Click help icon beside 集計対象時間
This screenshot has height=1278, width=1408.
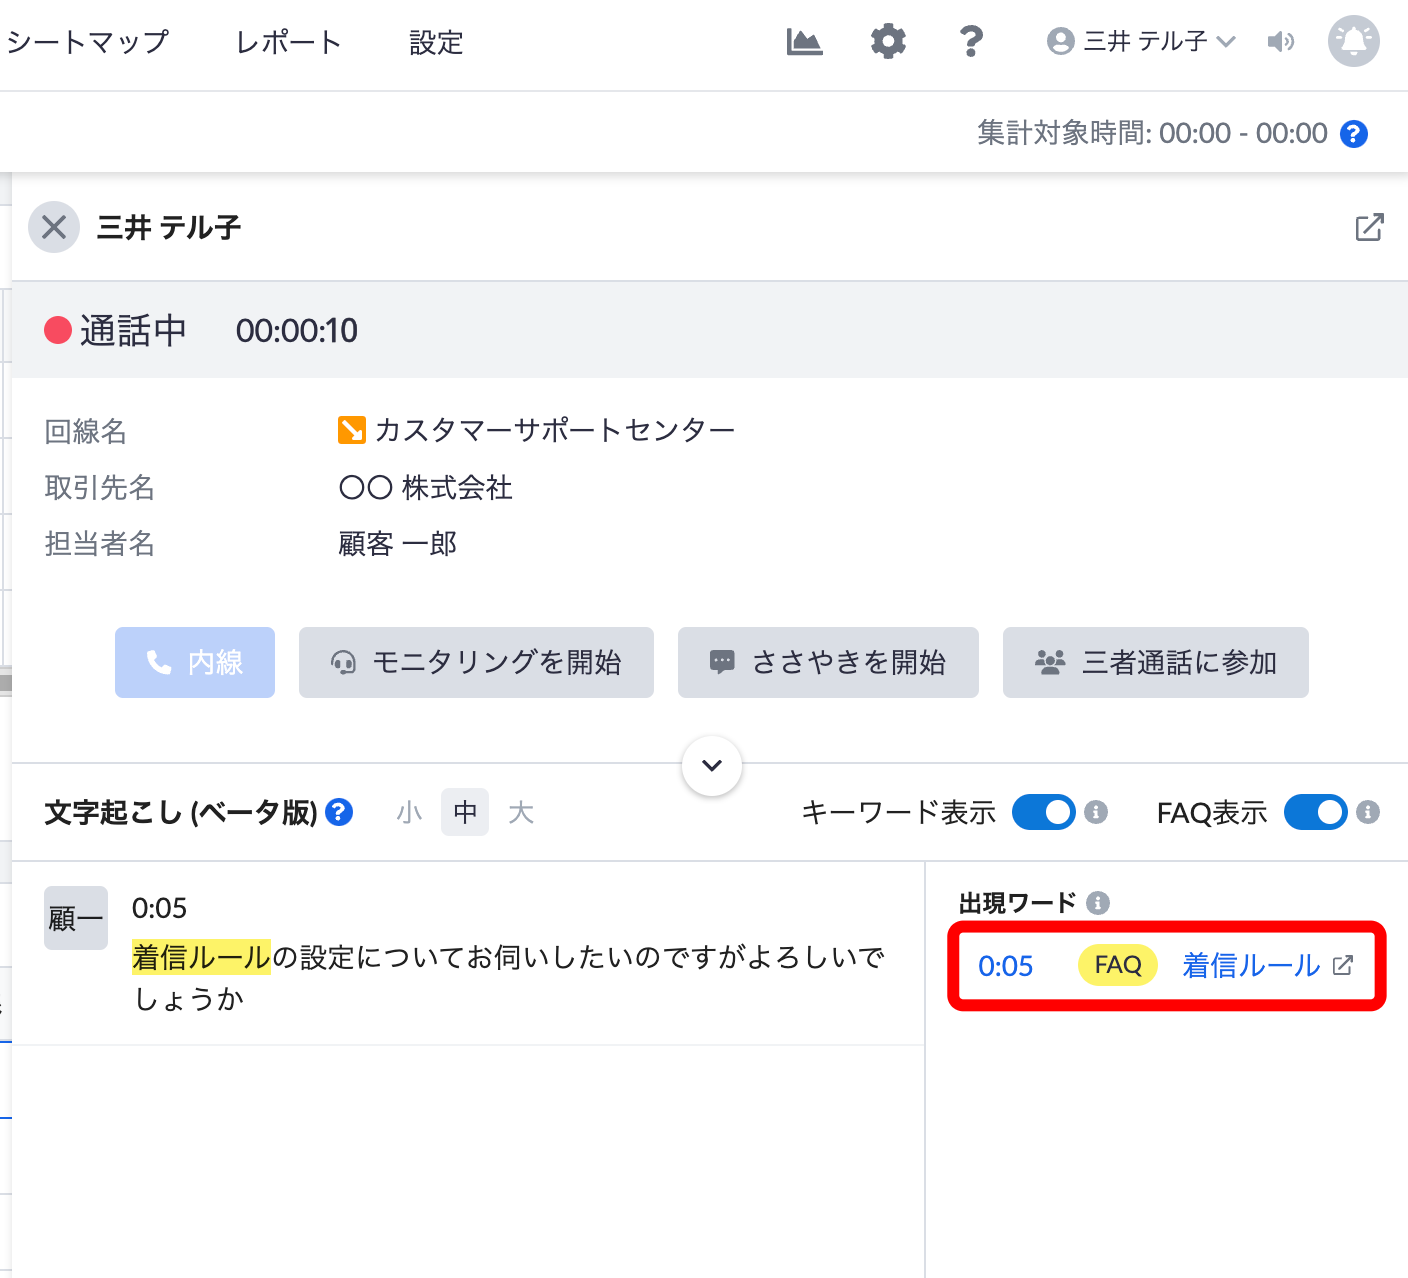(x=1354, y=133)
